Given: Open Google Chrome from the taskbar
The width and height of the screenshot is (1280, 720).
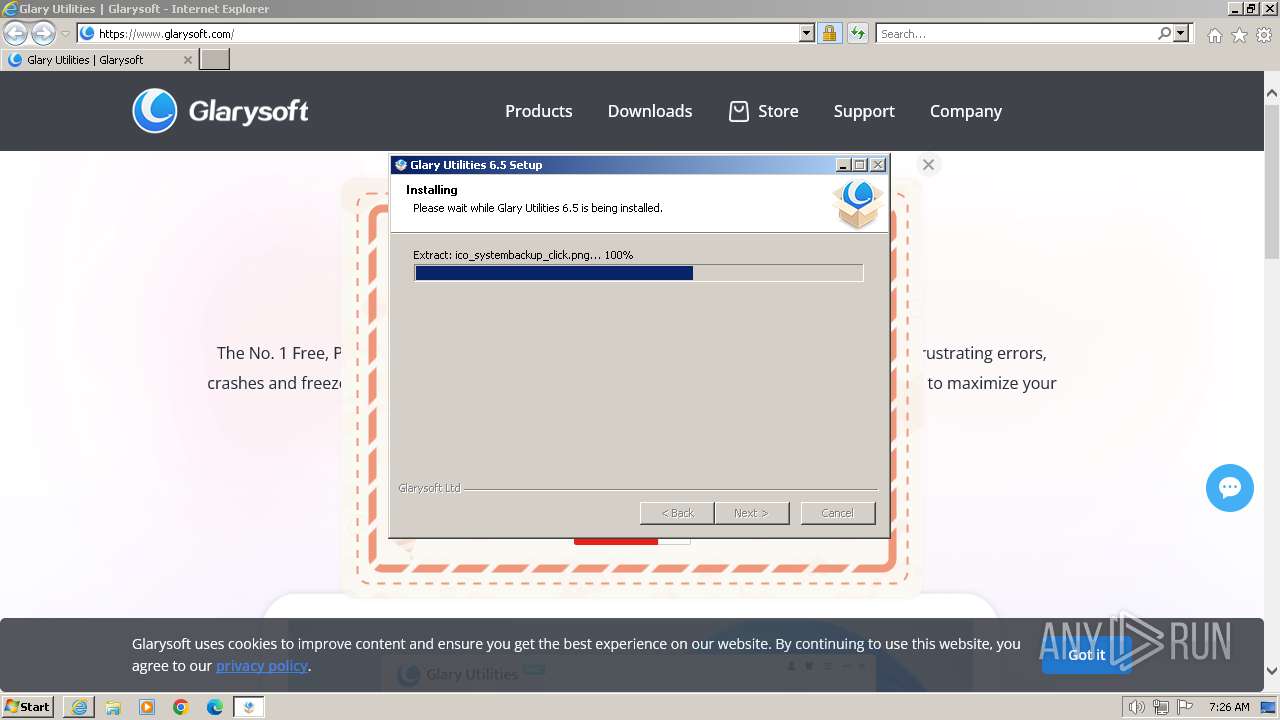Looking at the screenshot, I should pos(181,707).
